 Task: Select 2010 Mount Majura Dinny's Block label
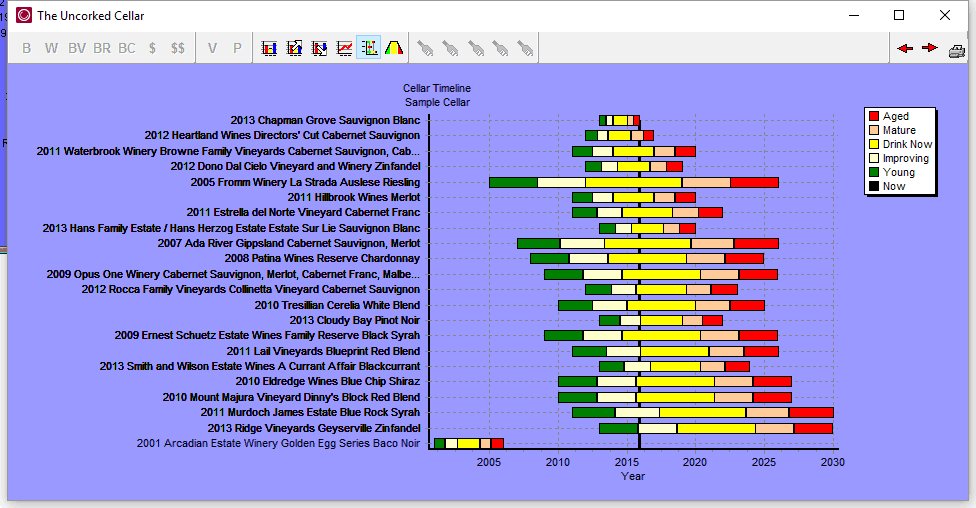point(291,397)
